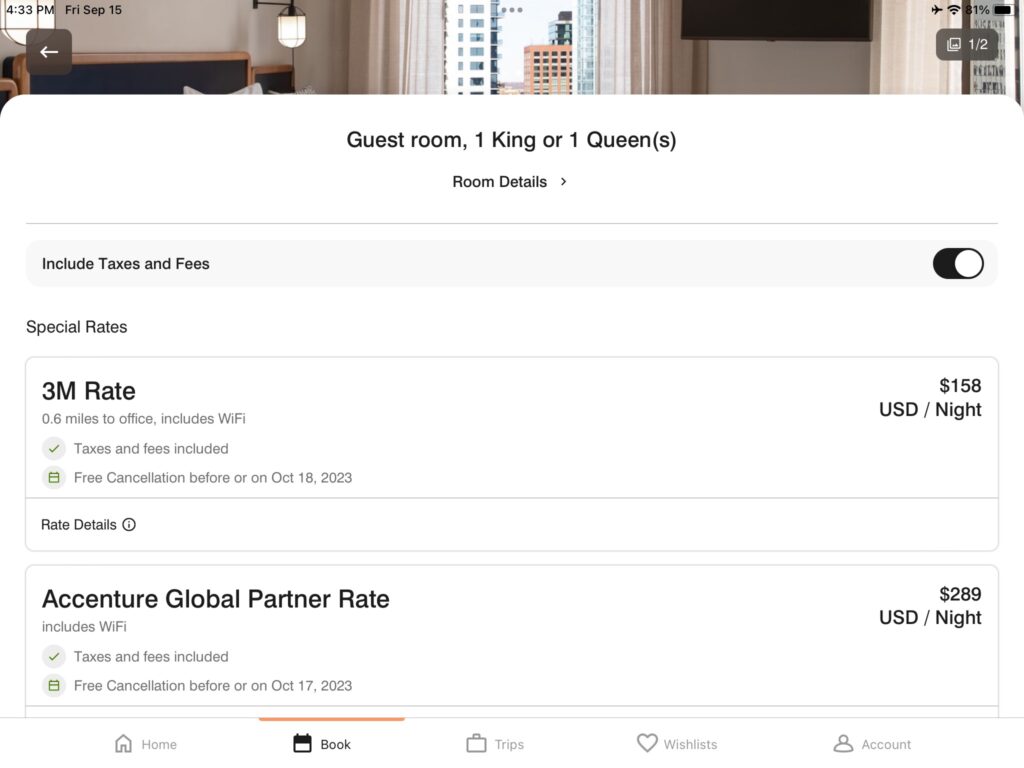Tap the photo count icon showing 1/2
The width and height of the screenshot is (1024, 768).
click(966, 44)
